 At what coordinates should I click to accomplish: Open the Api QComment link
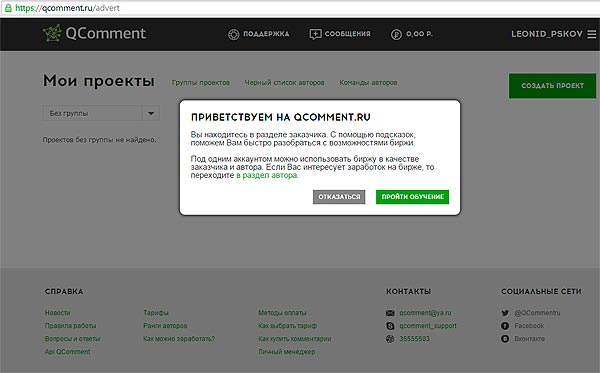[67, 352]
